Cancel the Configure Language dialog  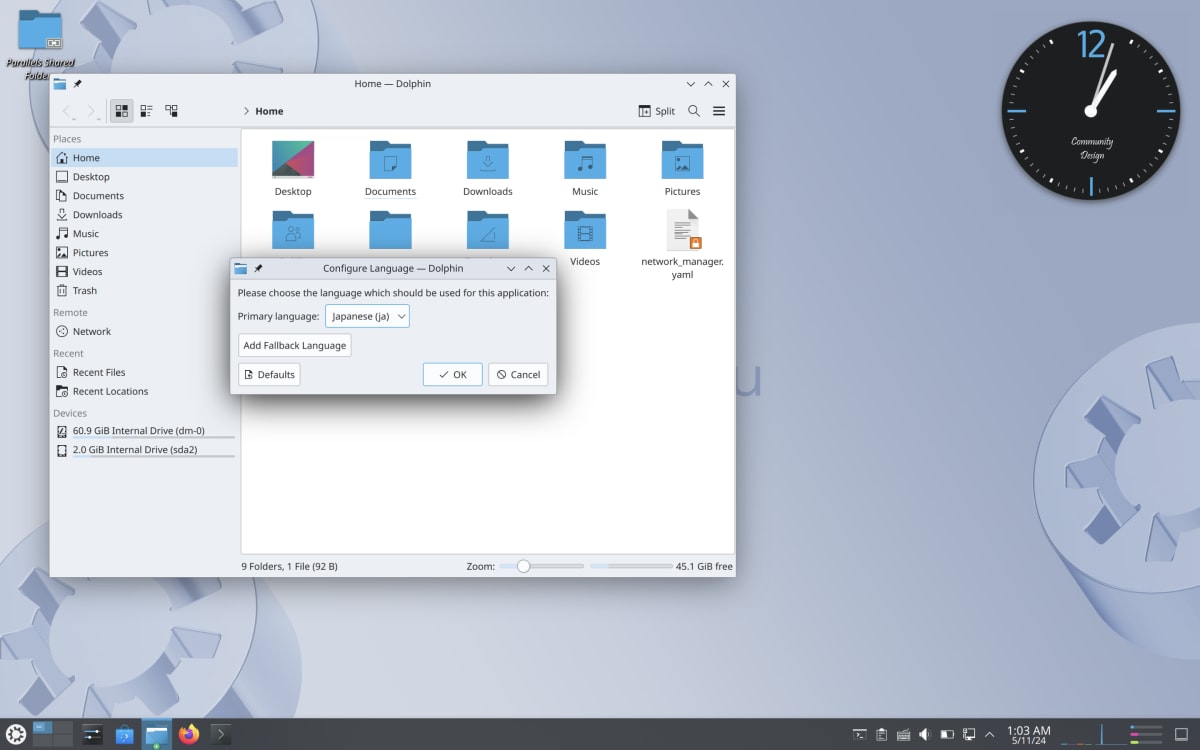pyautogui.click(x=518, y=374)
